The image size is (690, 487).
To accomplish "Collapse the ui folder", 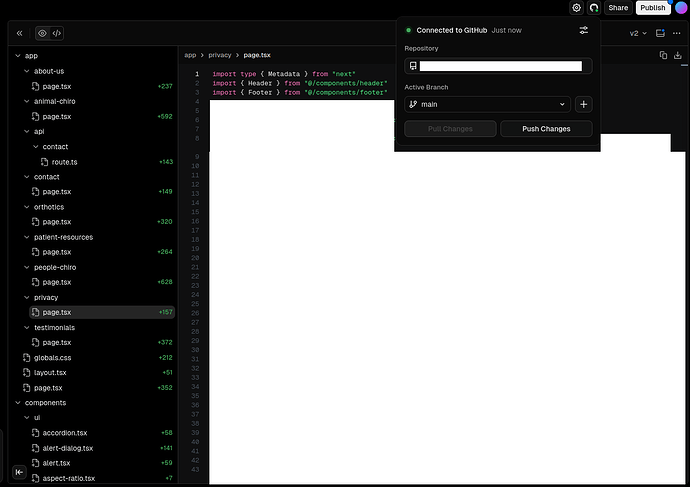I will tap(32, 417).
